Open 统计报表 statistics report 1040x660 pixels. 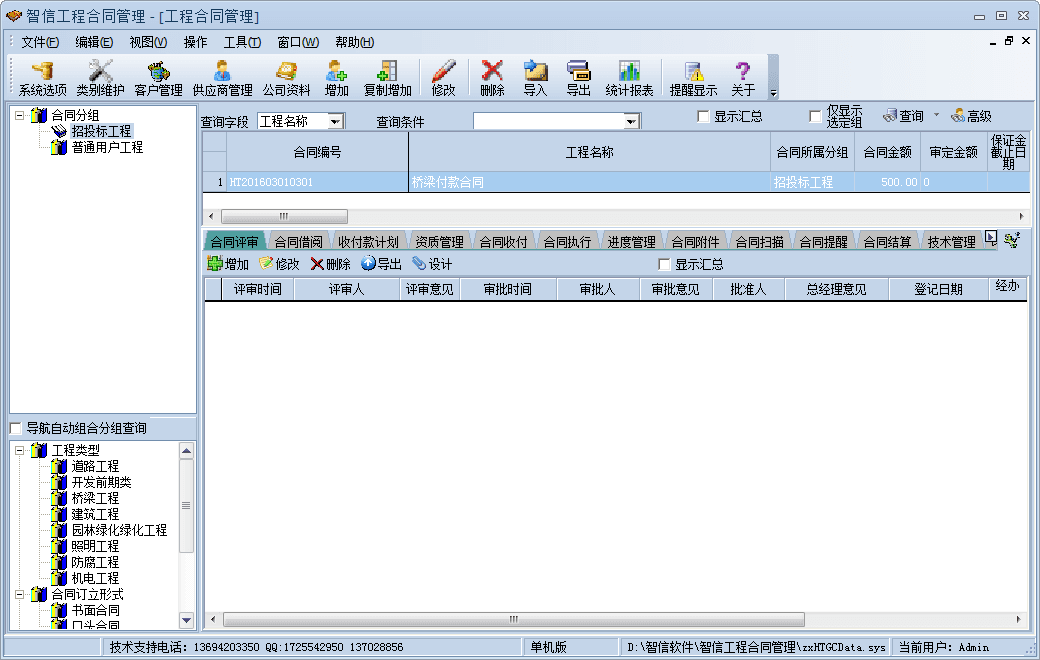tap(629, 78)
